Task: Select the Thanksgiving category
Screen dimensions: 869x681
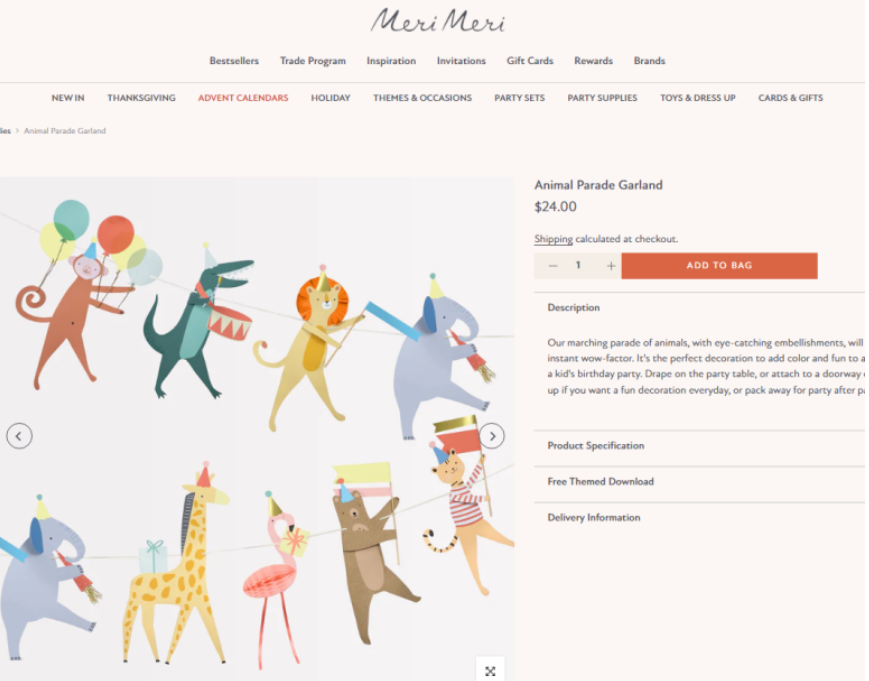Action: click(x=141, y=98)
